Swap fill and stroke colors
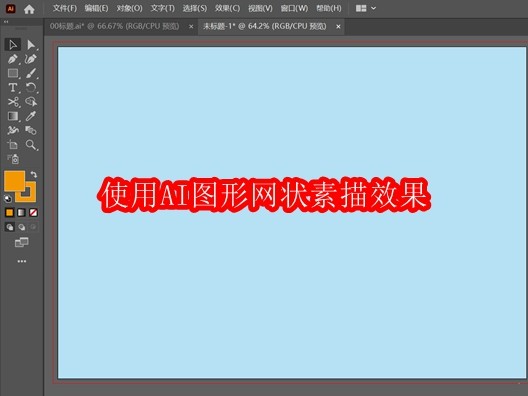 pos(34,174)
